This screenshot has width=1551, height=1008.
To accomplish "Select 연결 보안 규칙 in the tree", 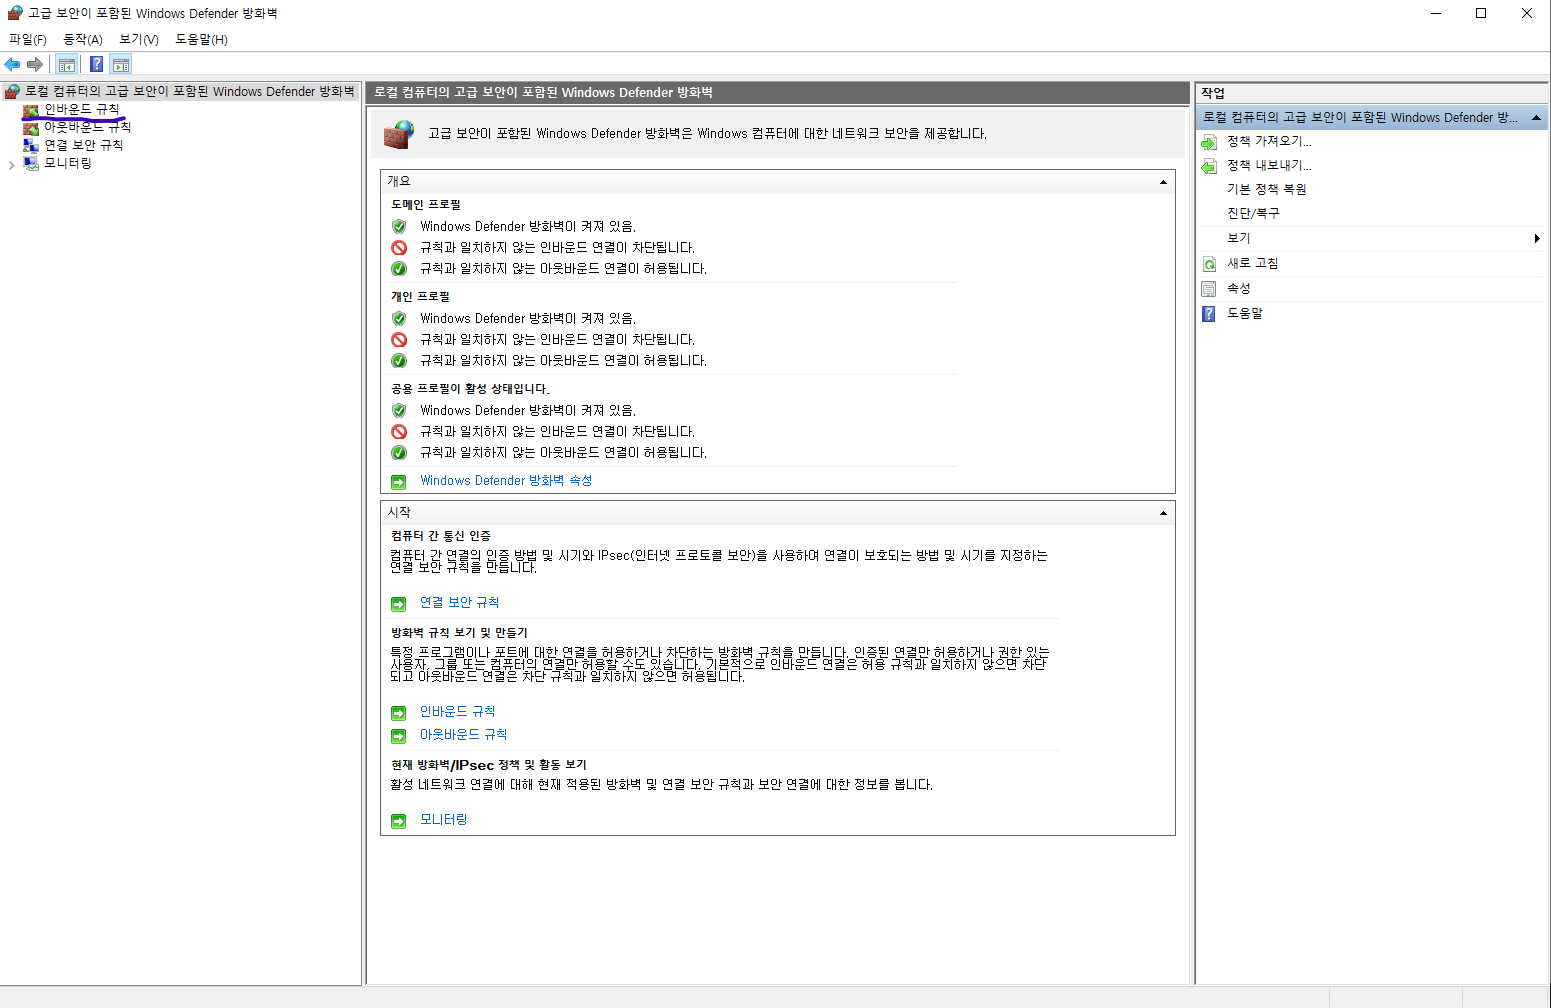I will tap(84, 146).
